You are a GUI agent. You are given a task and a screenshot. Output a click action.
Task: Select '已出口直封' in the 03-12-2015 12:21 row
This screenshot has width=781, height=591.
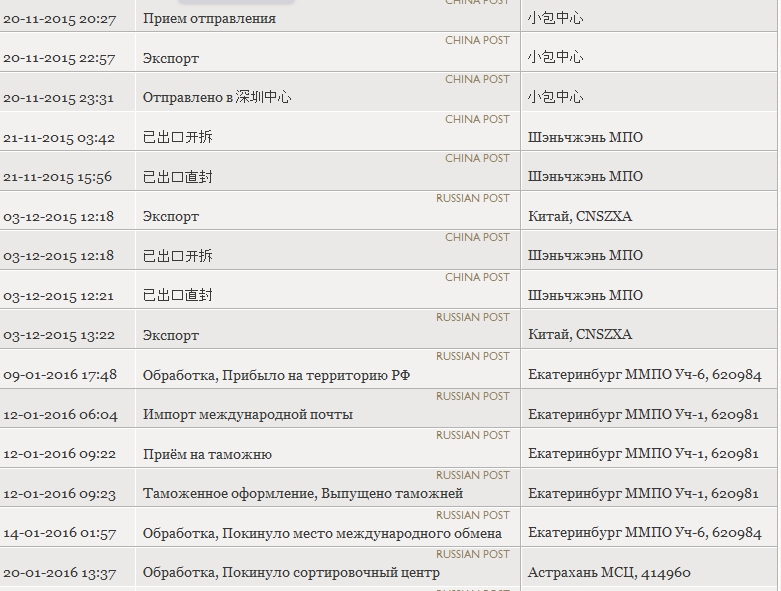pyautogui.click(x=178, y=295)
